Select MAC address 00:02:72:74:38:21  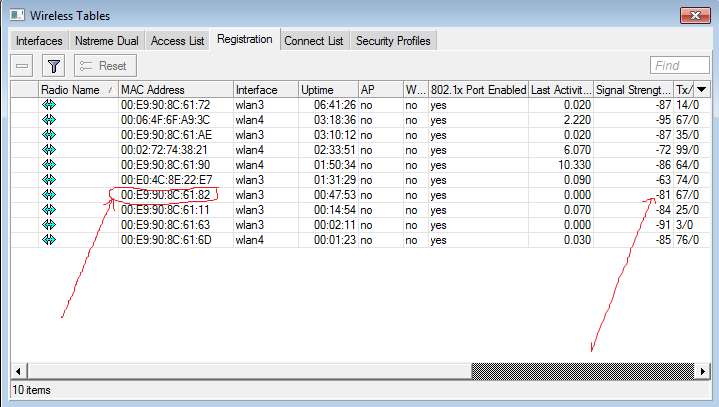point(164,150)
